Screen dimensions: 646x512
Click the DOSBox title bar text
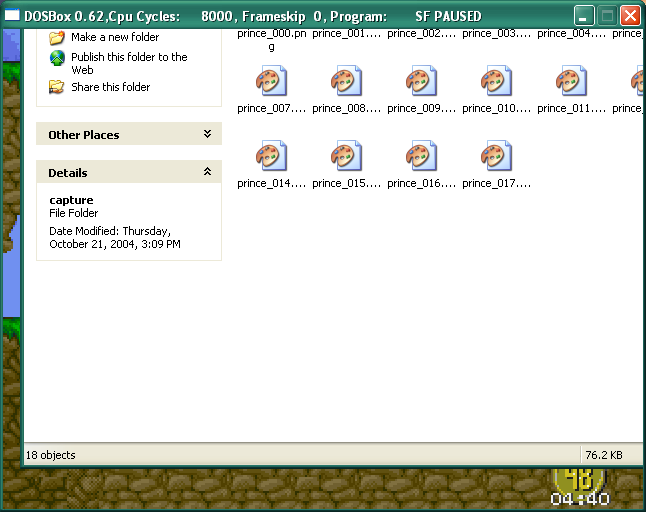tap(253, 16)
